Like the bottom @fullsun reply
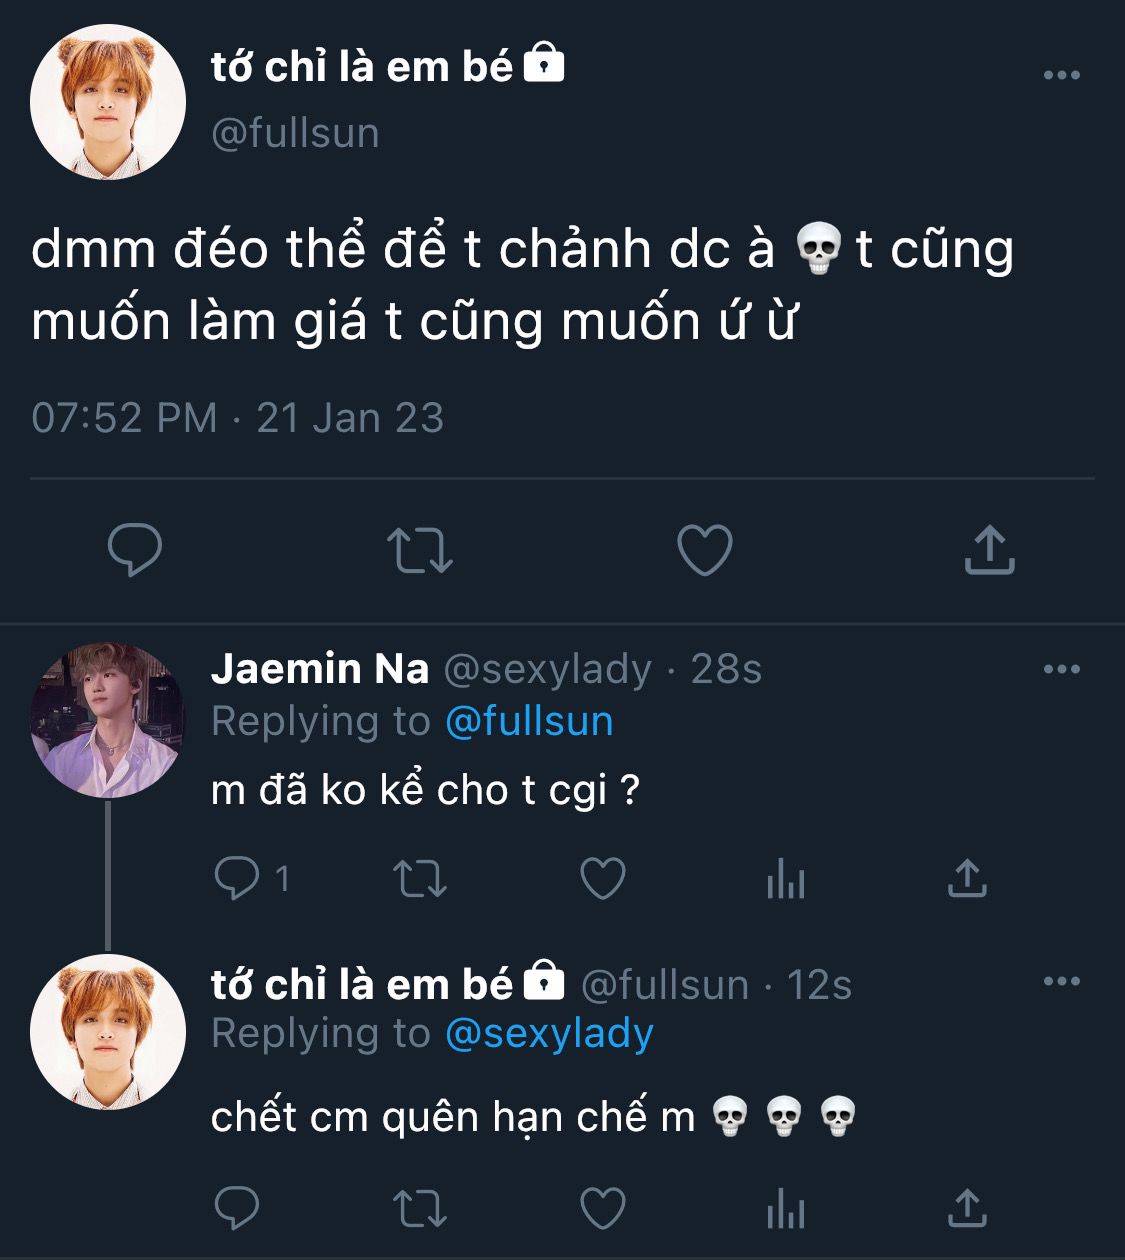This screenshot has height=1260, width=1125. pyautogui.click(x=603, y=1208)
